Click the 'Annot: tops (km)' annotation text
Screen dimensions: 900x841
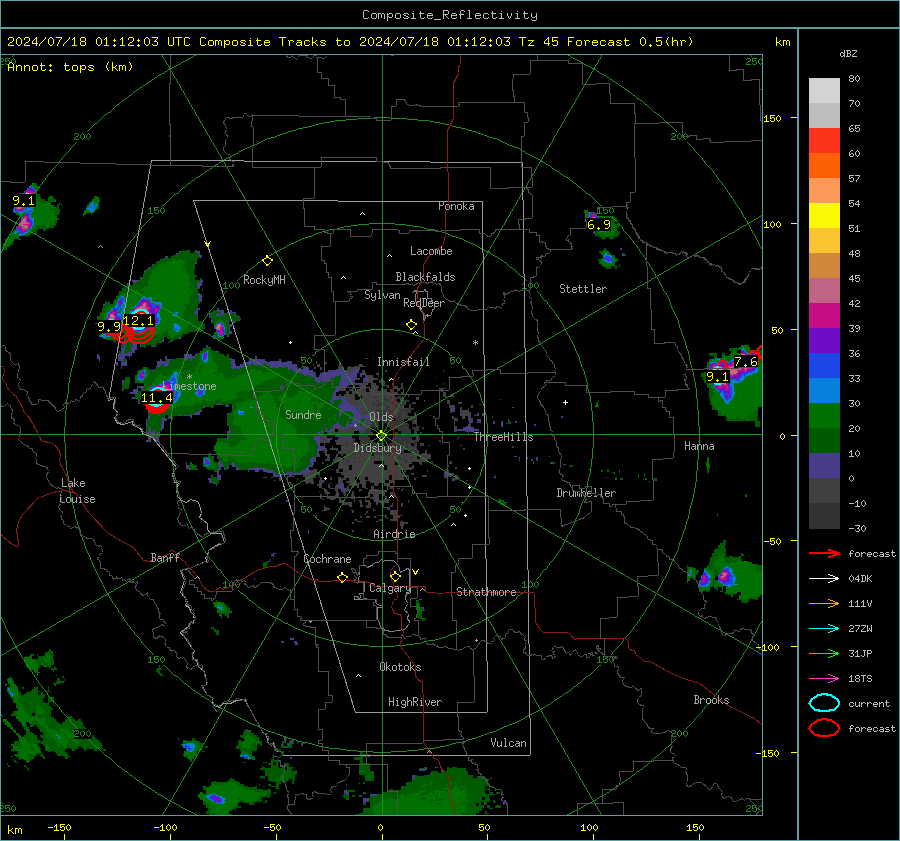(x=70, y=67)
